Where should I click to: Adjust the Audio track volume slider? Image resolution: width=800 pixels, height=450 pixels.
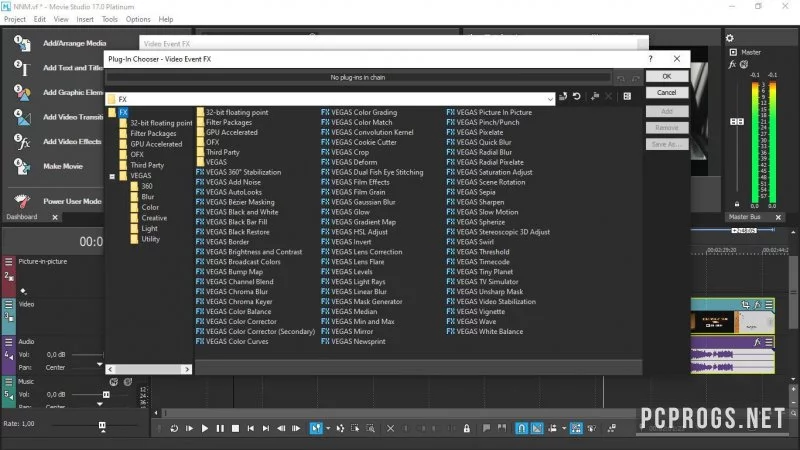[87, 355]
